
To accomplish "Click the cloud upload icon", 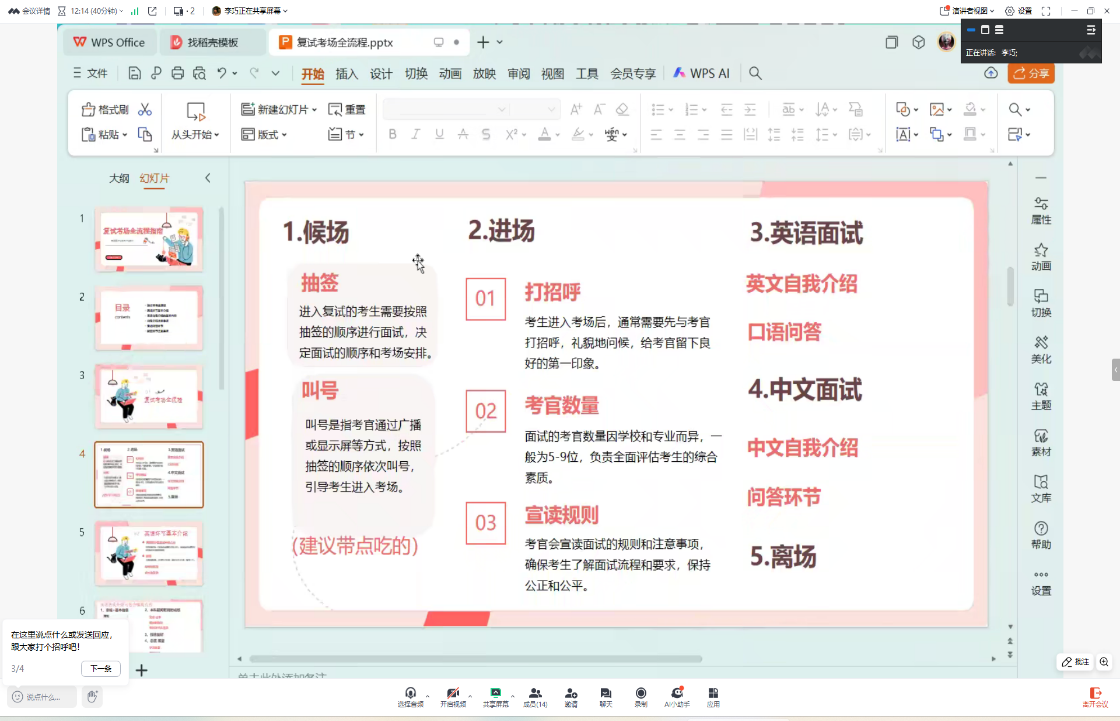I will 991,73.
